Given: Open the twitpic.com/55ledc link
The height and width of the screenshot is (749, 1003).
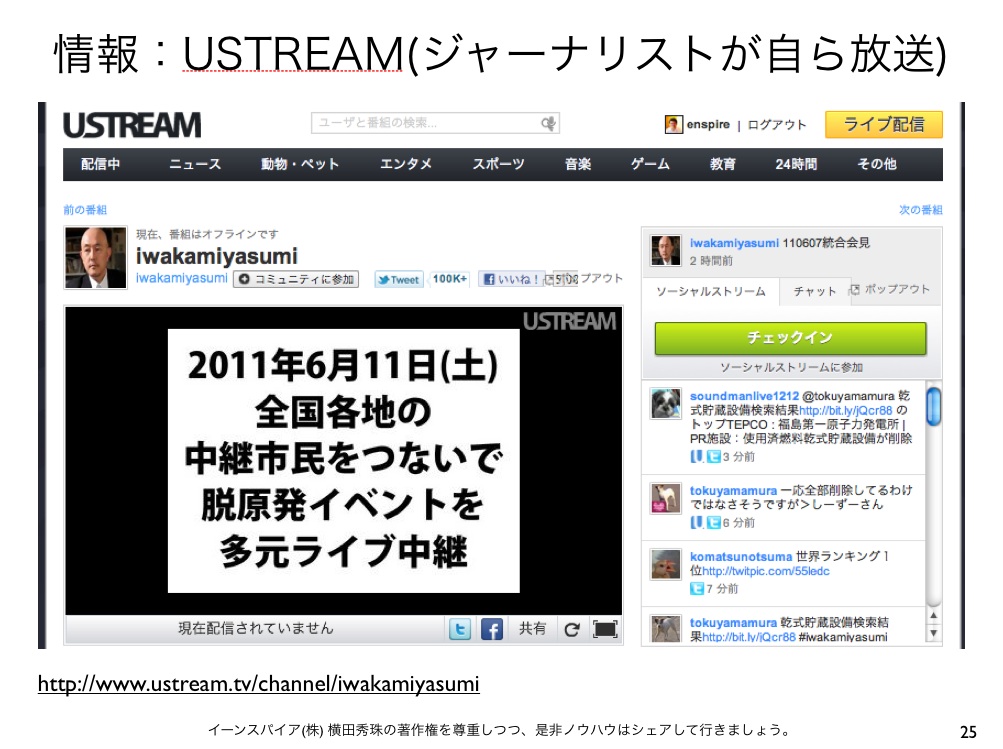Looking at the screenshot, I should coord(766,571).
